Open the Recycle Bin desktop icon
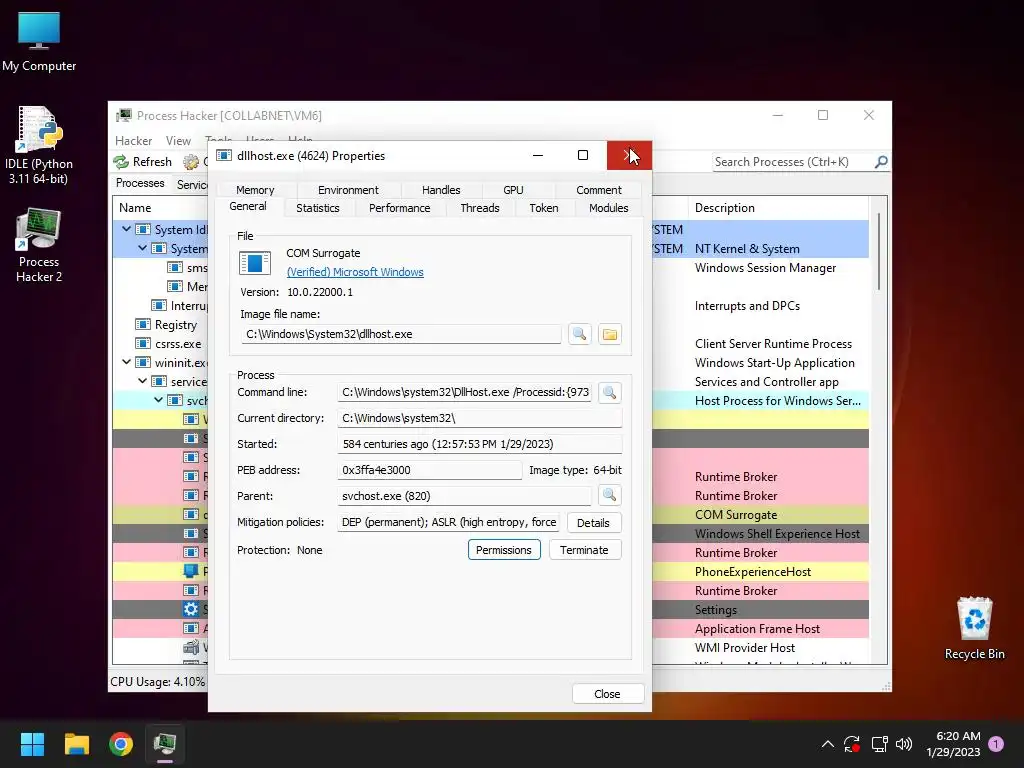Viewport: 1024px width, 768px height. point(974,628)
